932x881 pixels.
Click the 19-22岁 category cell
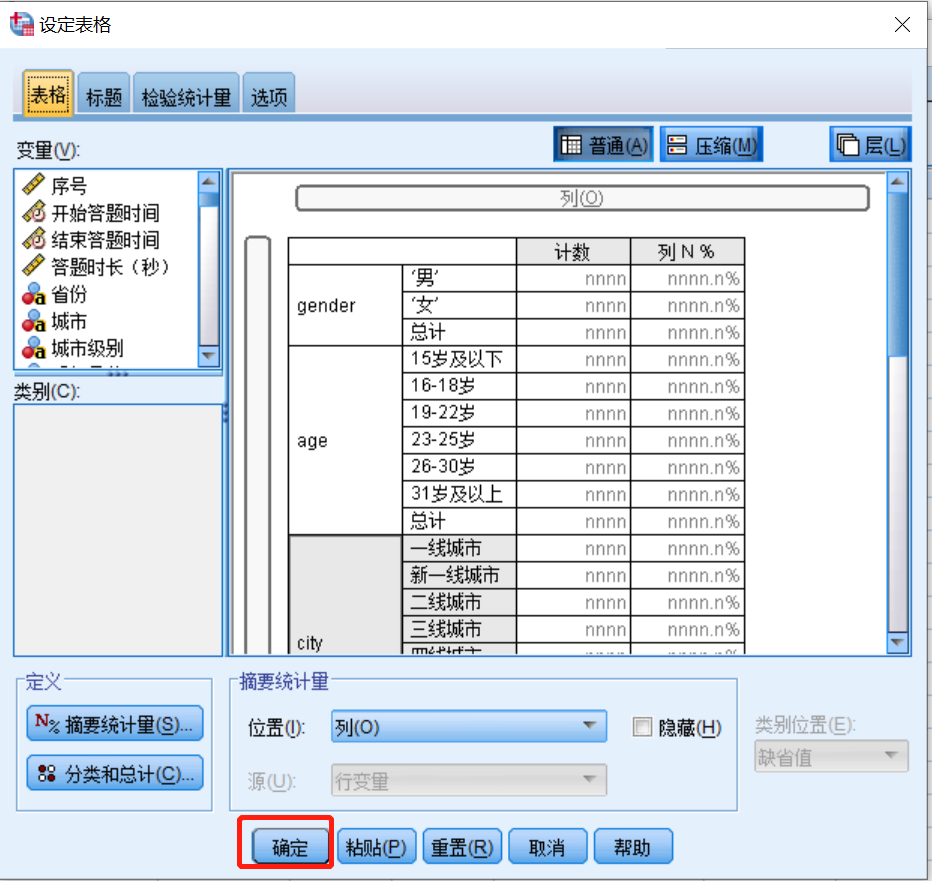(x=459, y=413)
